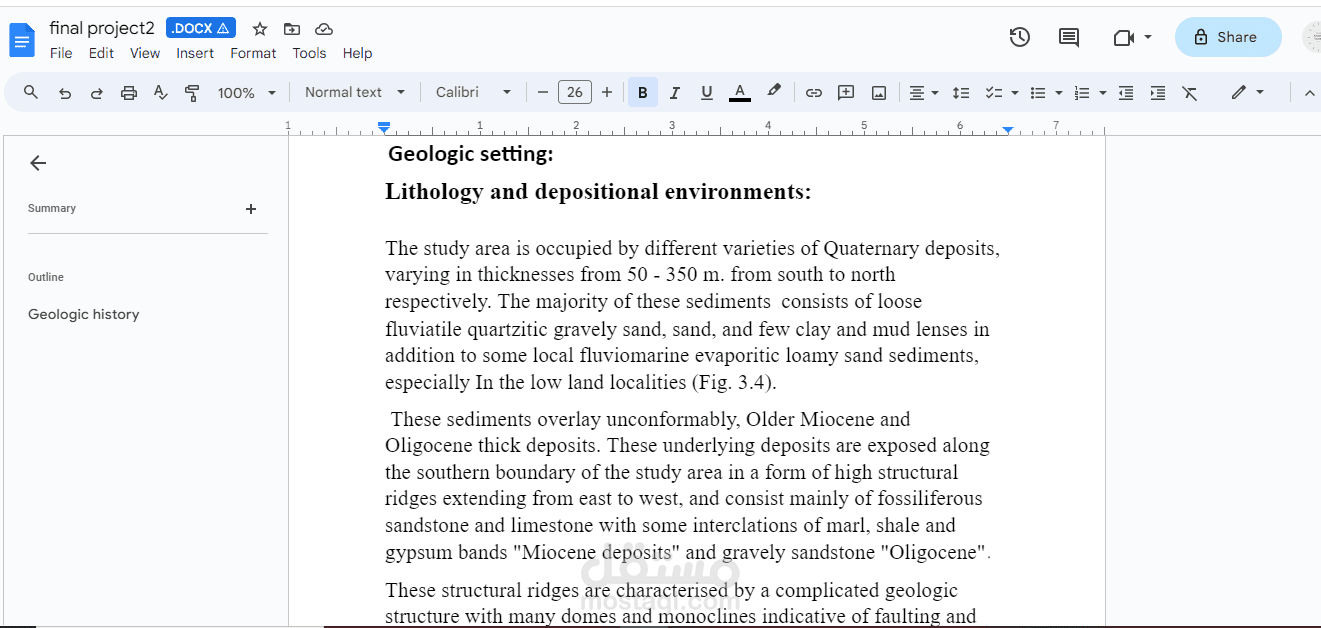Toggle italic formatting
The width and height of the screenshot is (1321, 628).
(x=675, y=93)
